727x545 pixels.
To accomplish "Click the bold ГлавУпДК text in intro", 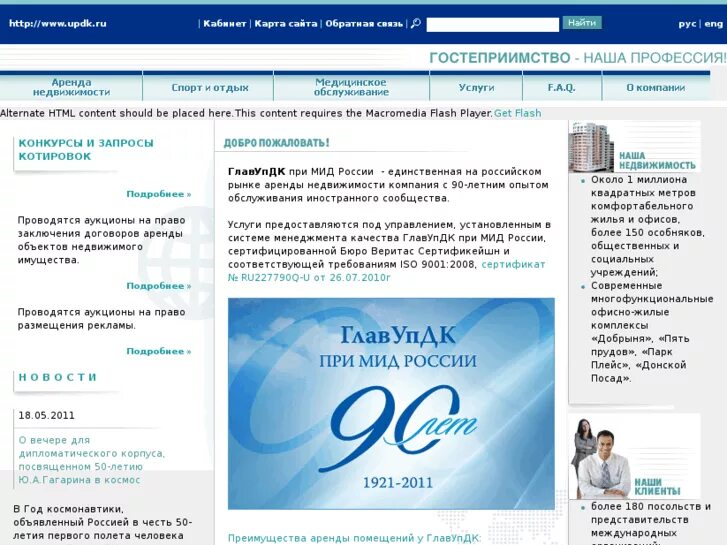I will tap(256, 172).
